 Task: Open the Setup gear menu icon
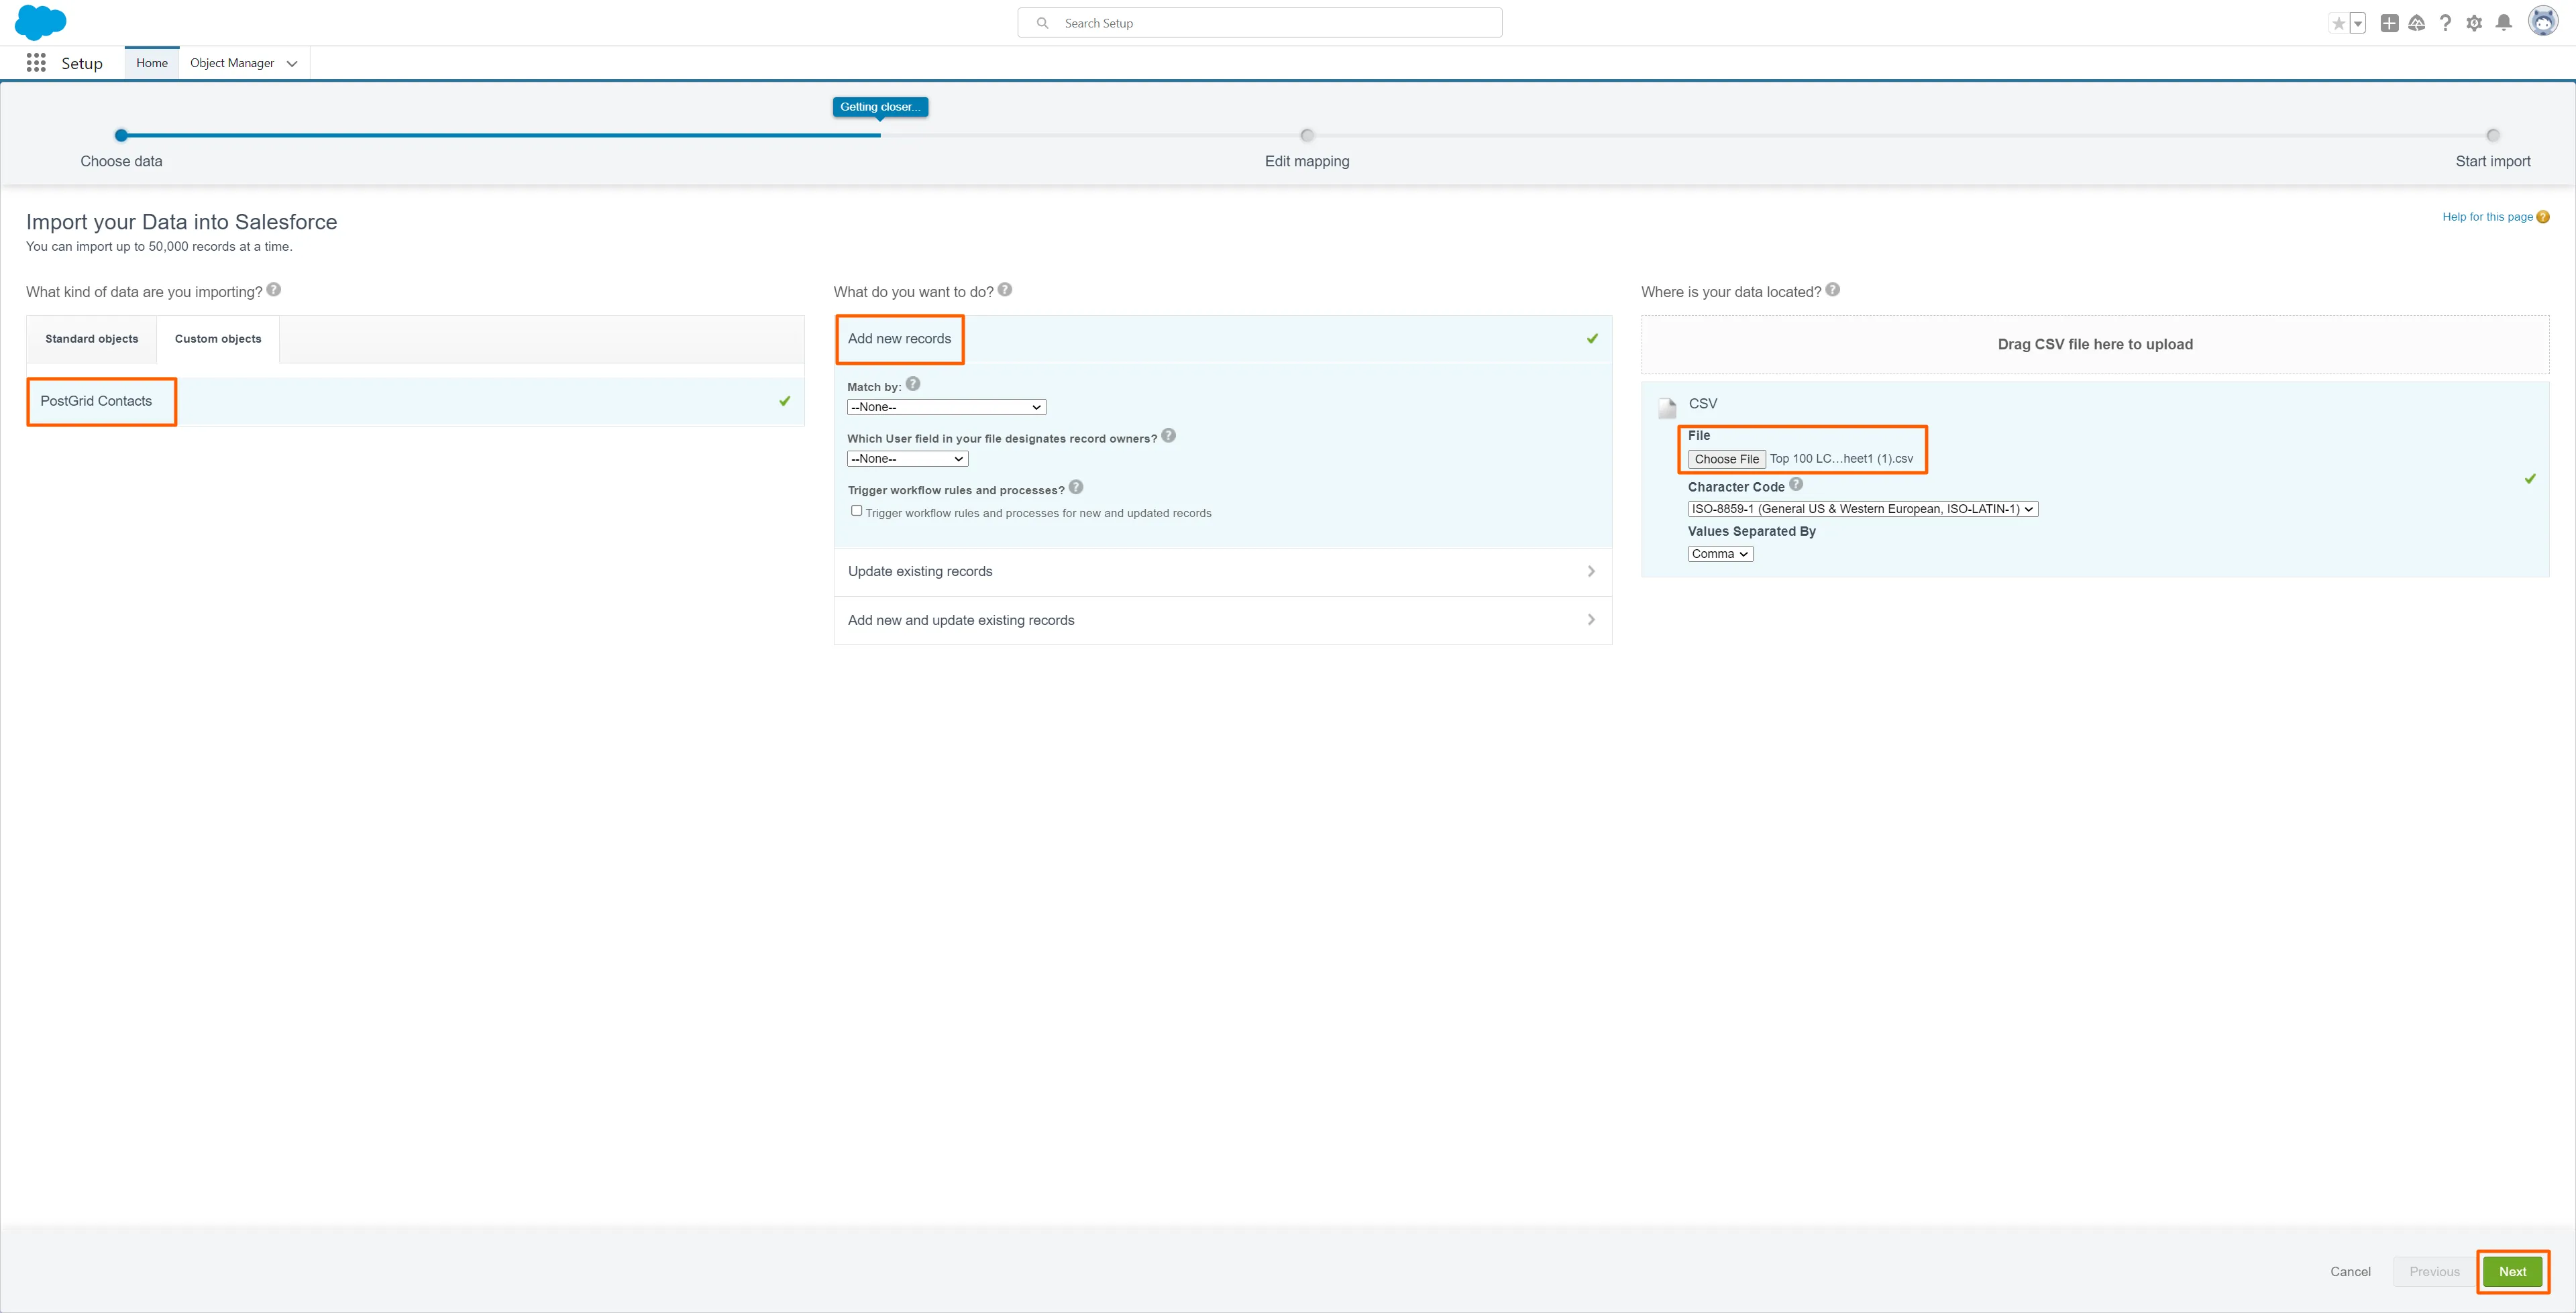tap(2474, 23)
